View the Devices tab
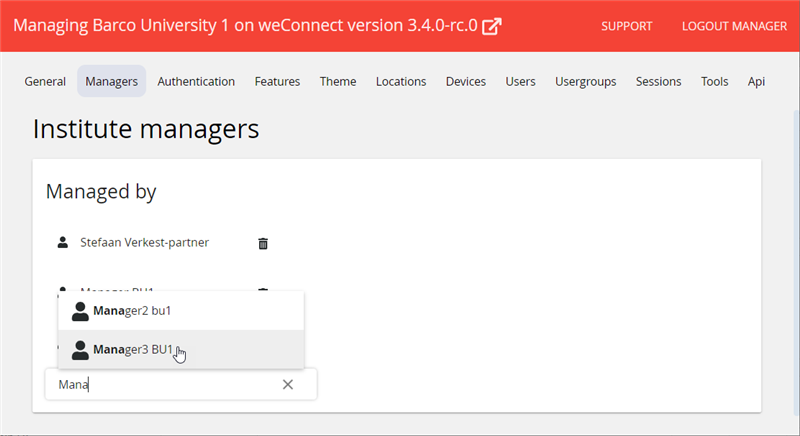 point(466,82)
